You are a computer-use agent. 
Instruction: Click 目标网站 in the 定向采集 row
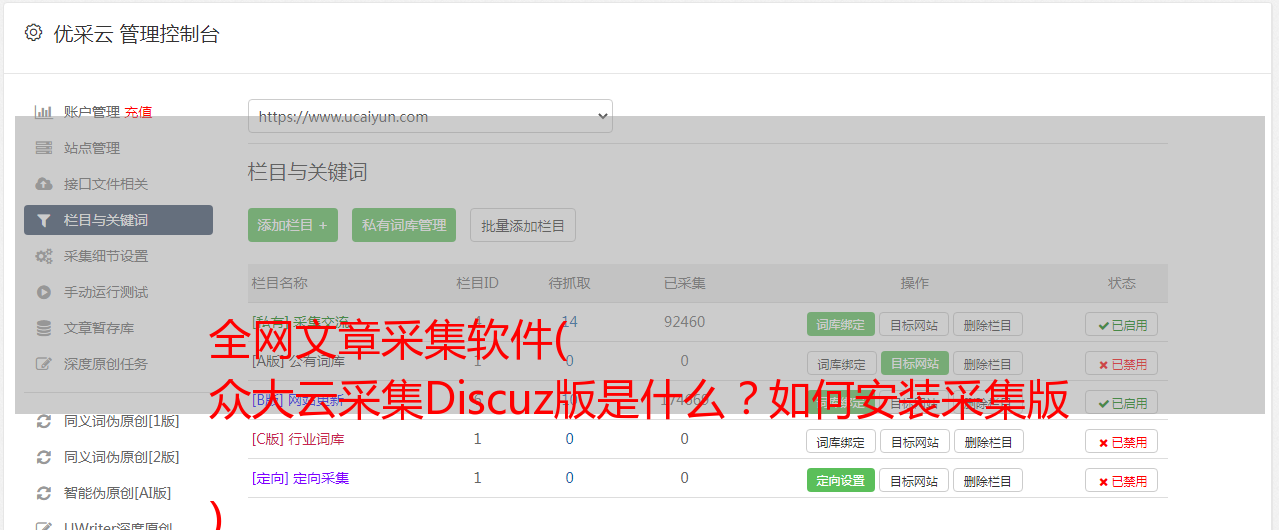915,480
